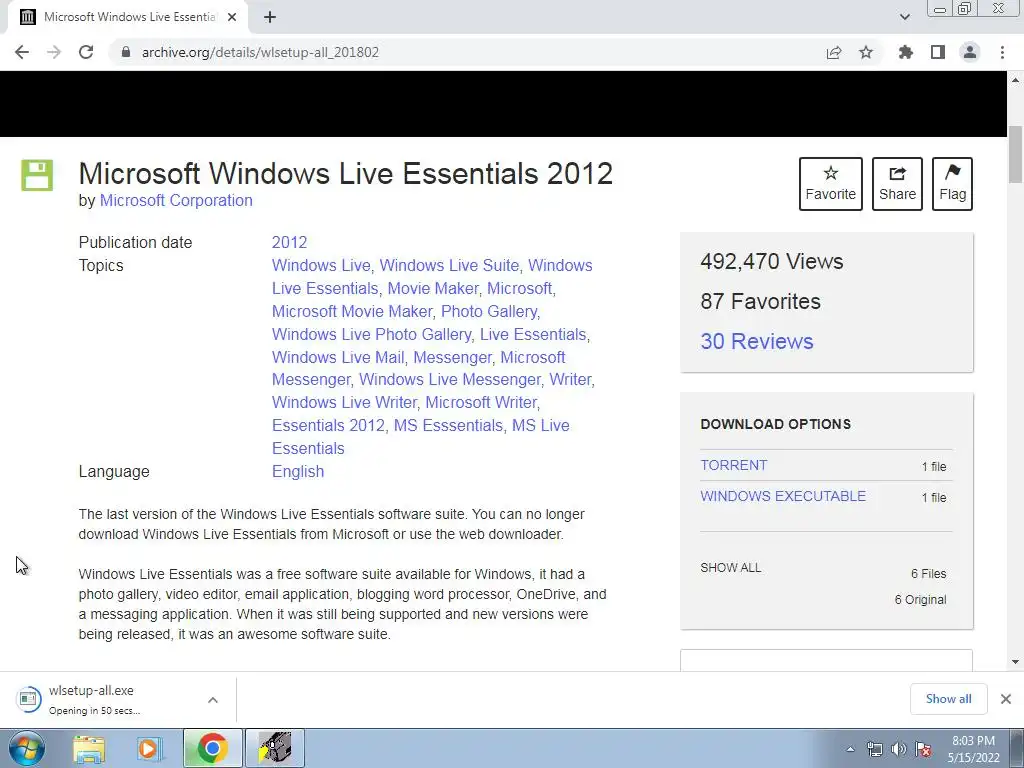Select the Microsoft Windows Live Essentials tab

129,17
